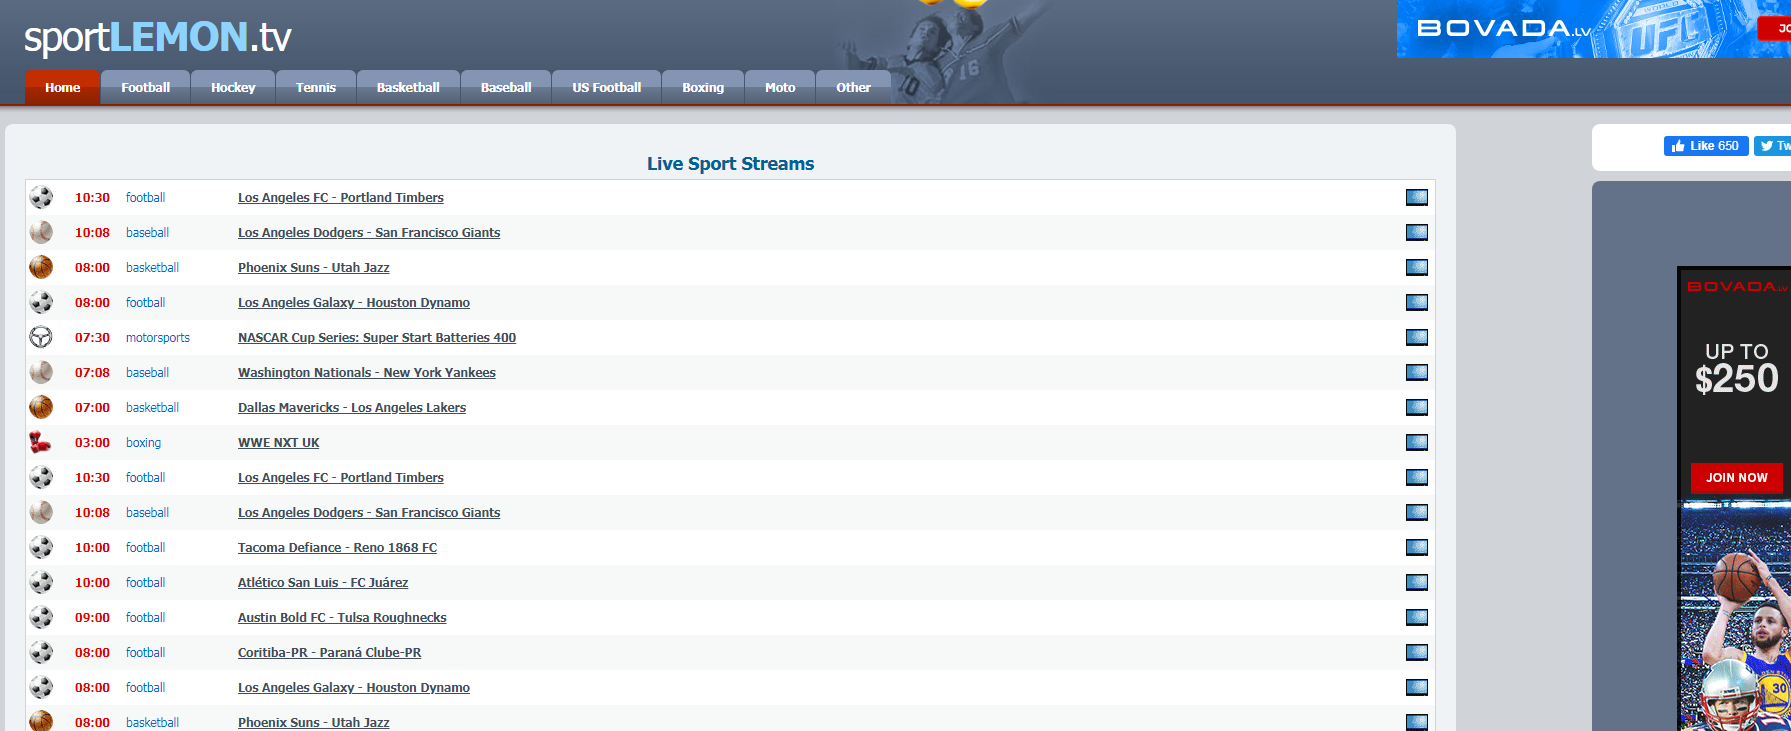Click basketball category in Dallas Mavericks row

coord(152,408)
